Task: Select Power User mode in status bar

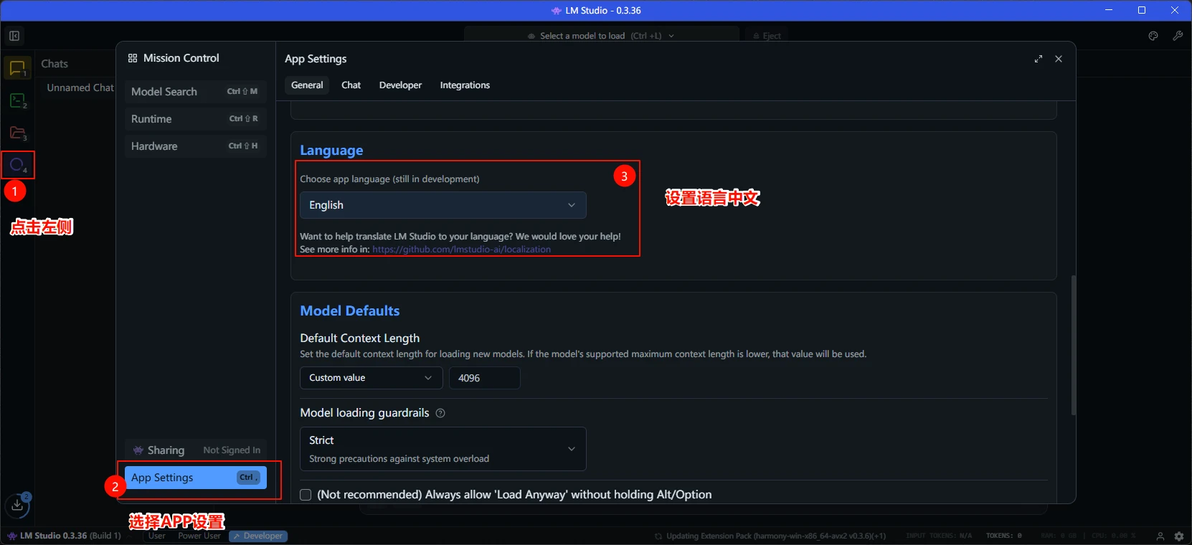Action: click(x=199, y=536)
